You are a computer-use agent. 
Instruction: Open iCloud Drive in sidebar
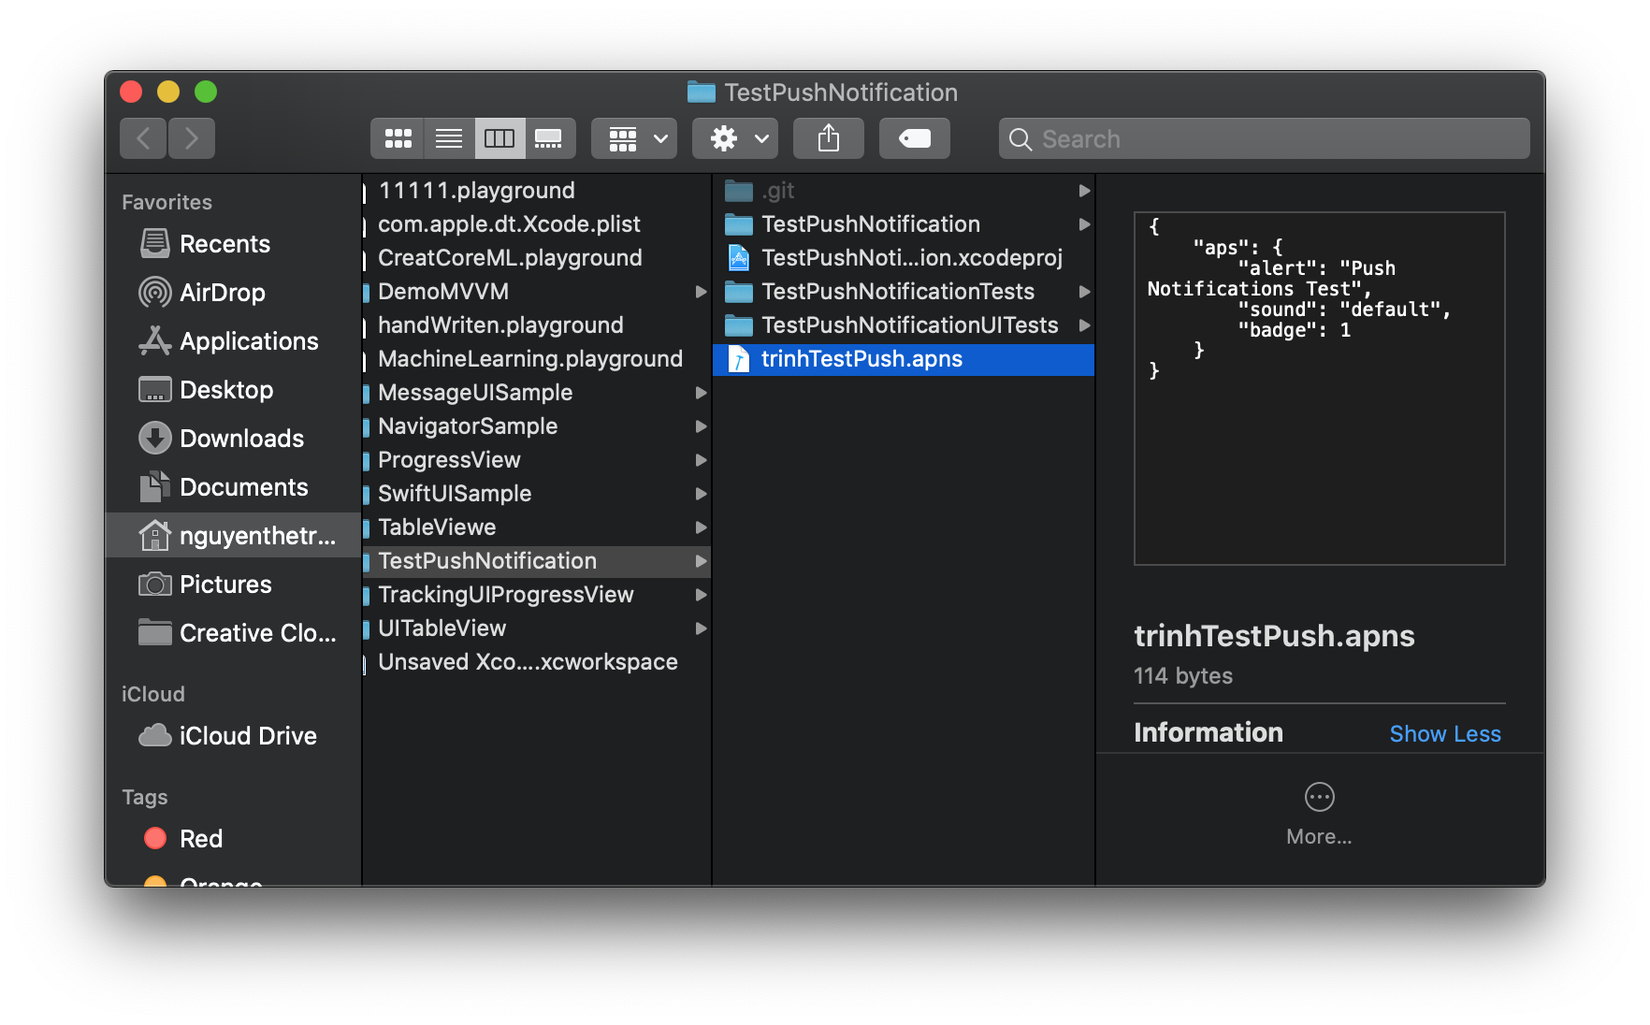(x=247, y=736)
